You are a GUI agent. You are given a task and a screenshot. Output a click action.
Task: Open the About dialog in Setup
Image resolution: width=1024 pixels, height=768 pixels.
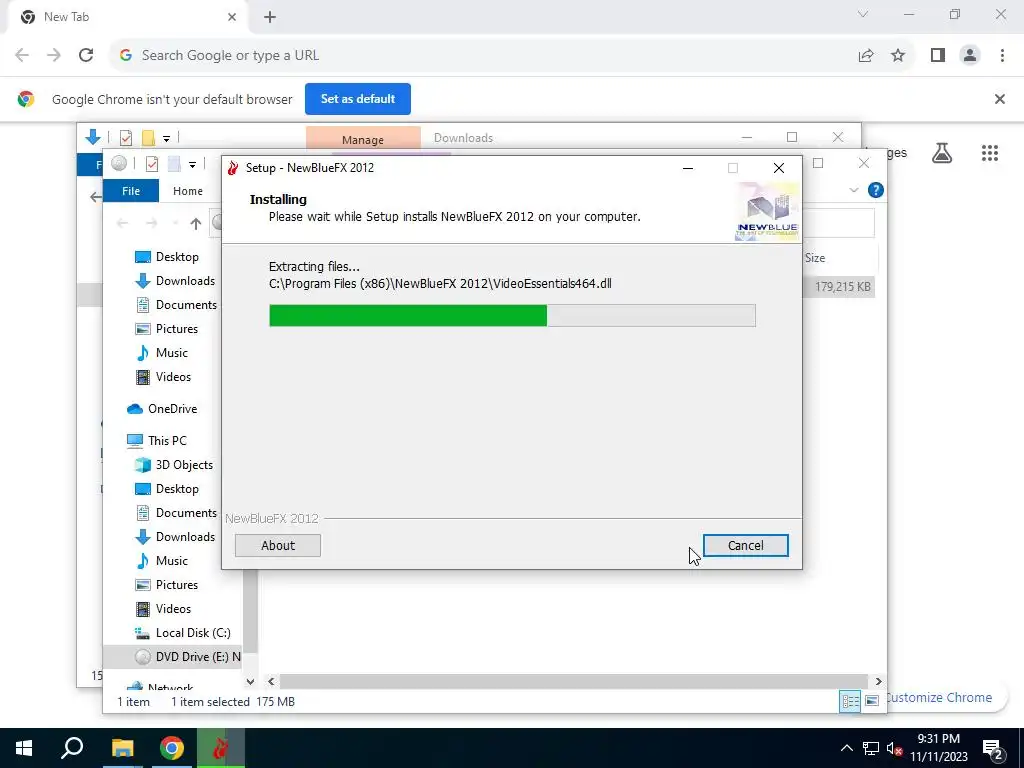[278, 545]
